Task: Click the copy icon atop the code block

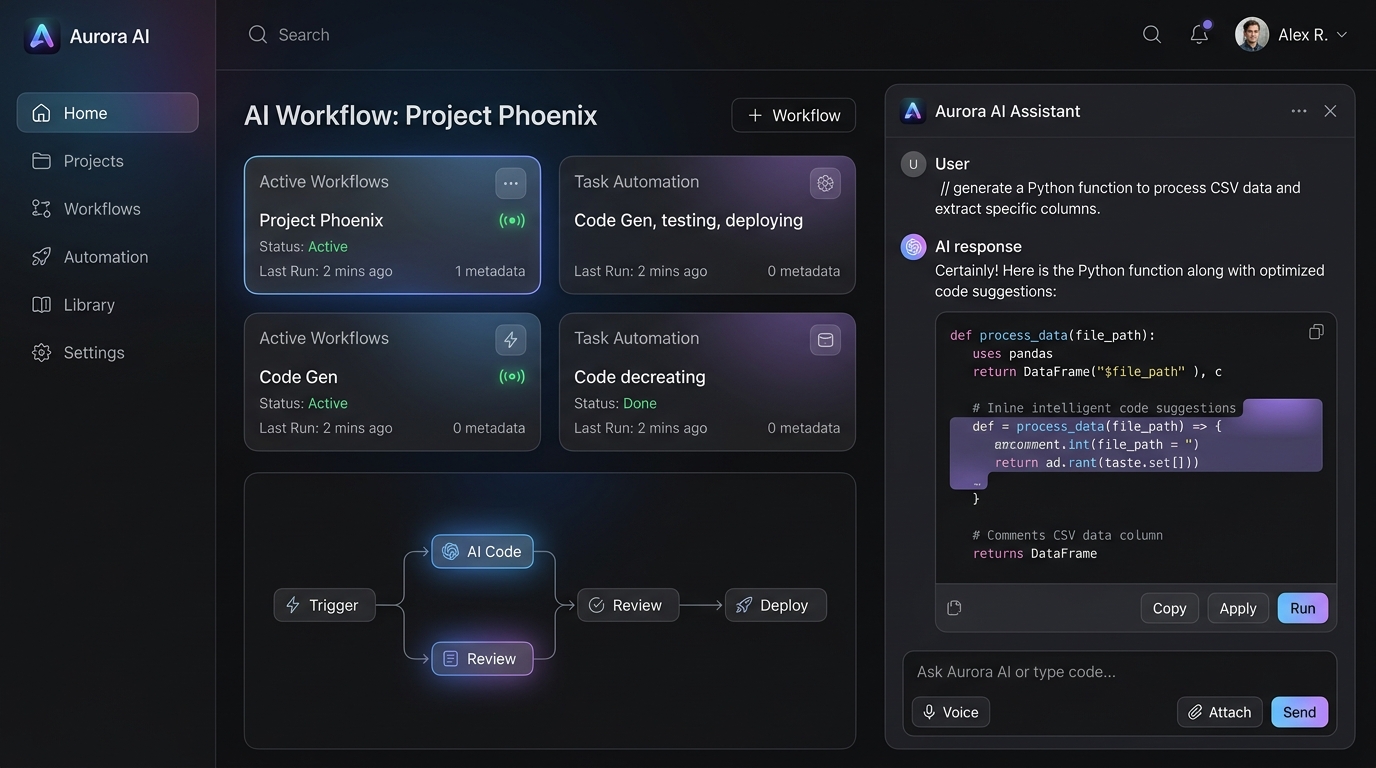Action: [1316, 332]
